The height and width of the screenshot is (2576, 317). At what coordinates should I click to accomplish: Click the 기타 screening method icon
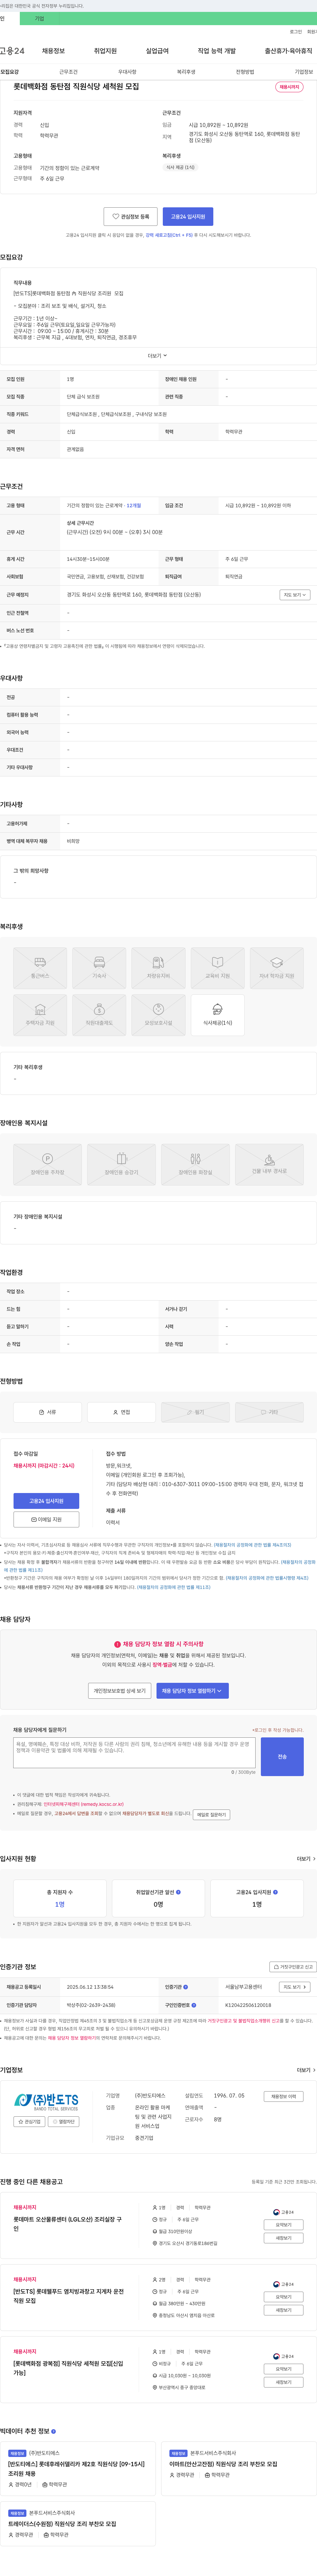click(x=269, y=1412)
